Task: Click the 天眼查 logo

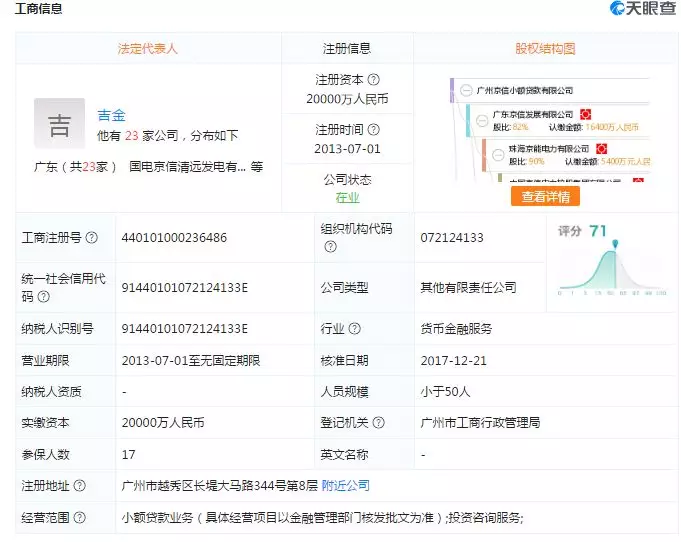Action: 642,10
